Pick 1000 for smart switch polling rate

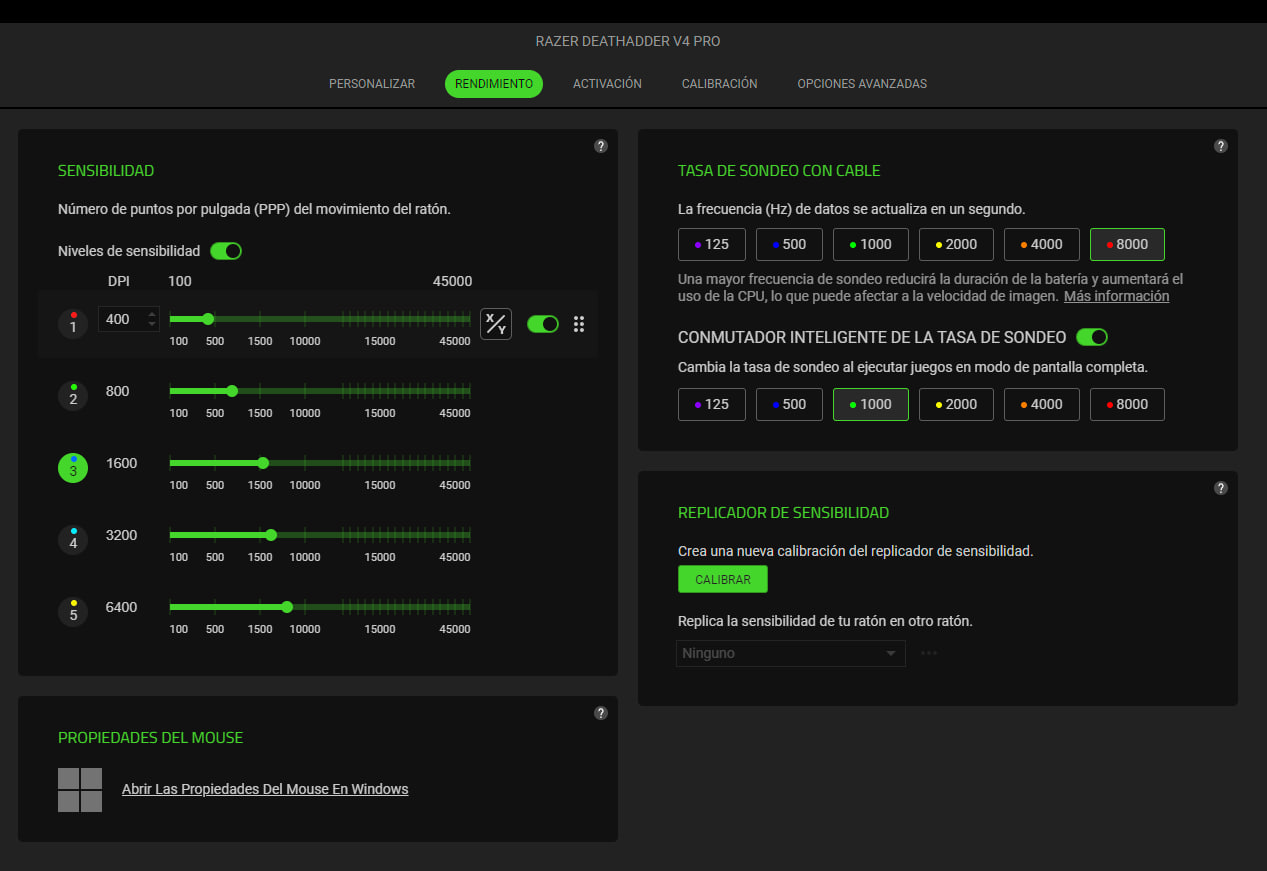point(871,404)
